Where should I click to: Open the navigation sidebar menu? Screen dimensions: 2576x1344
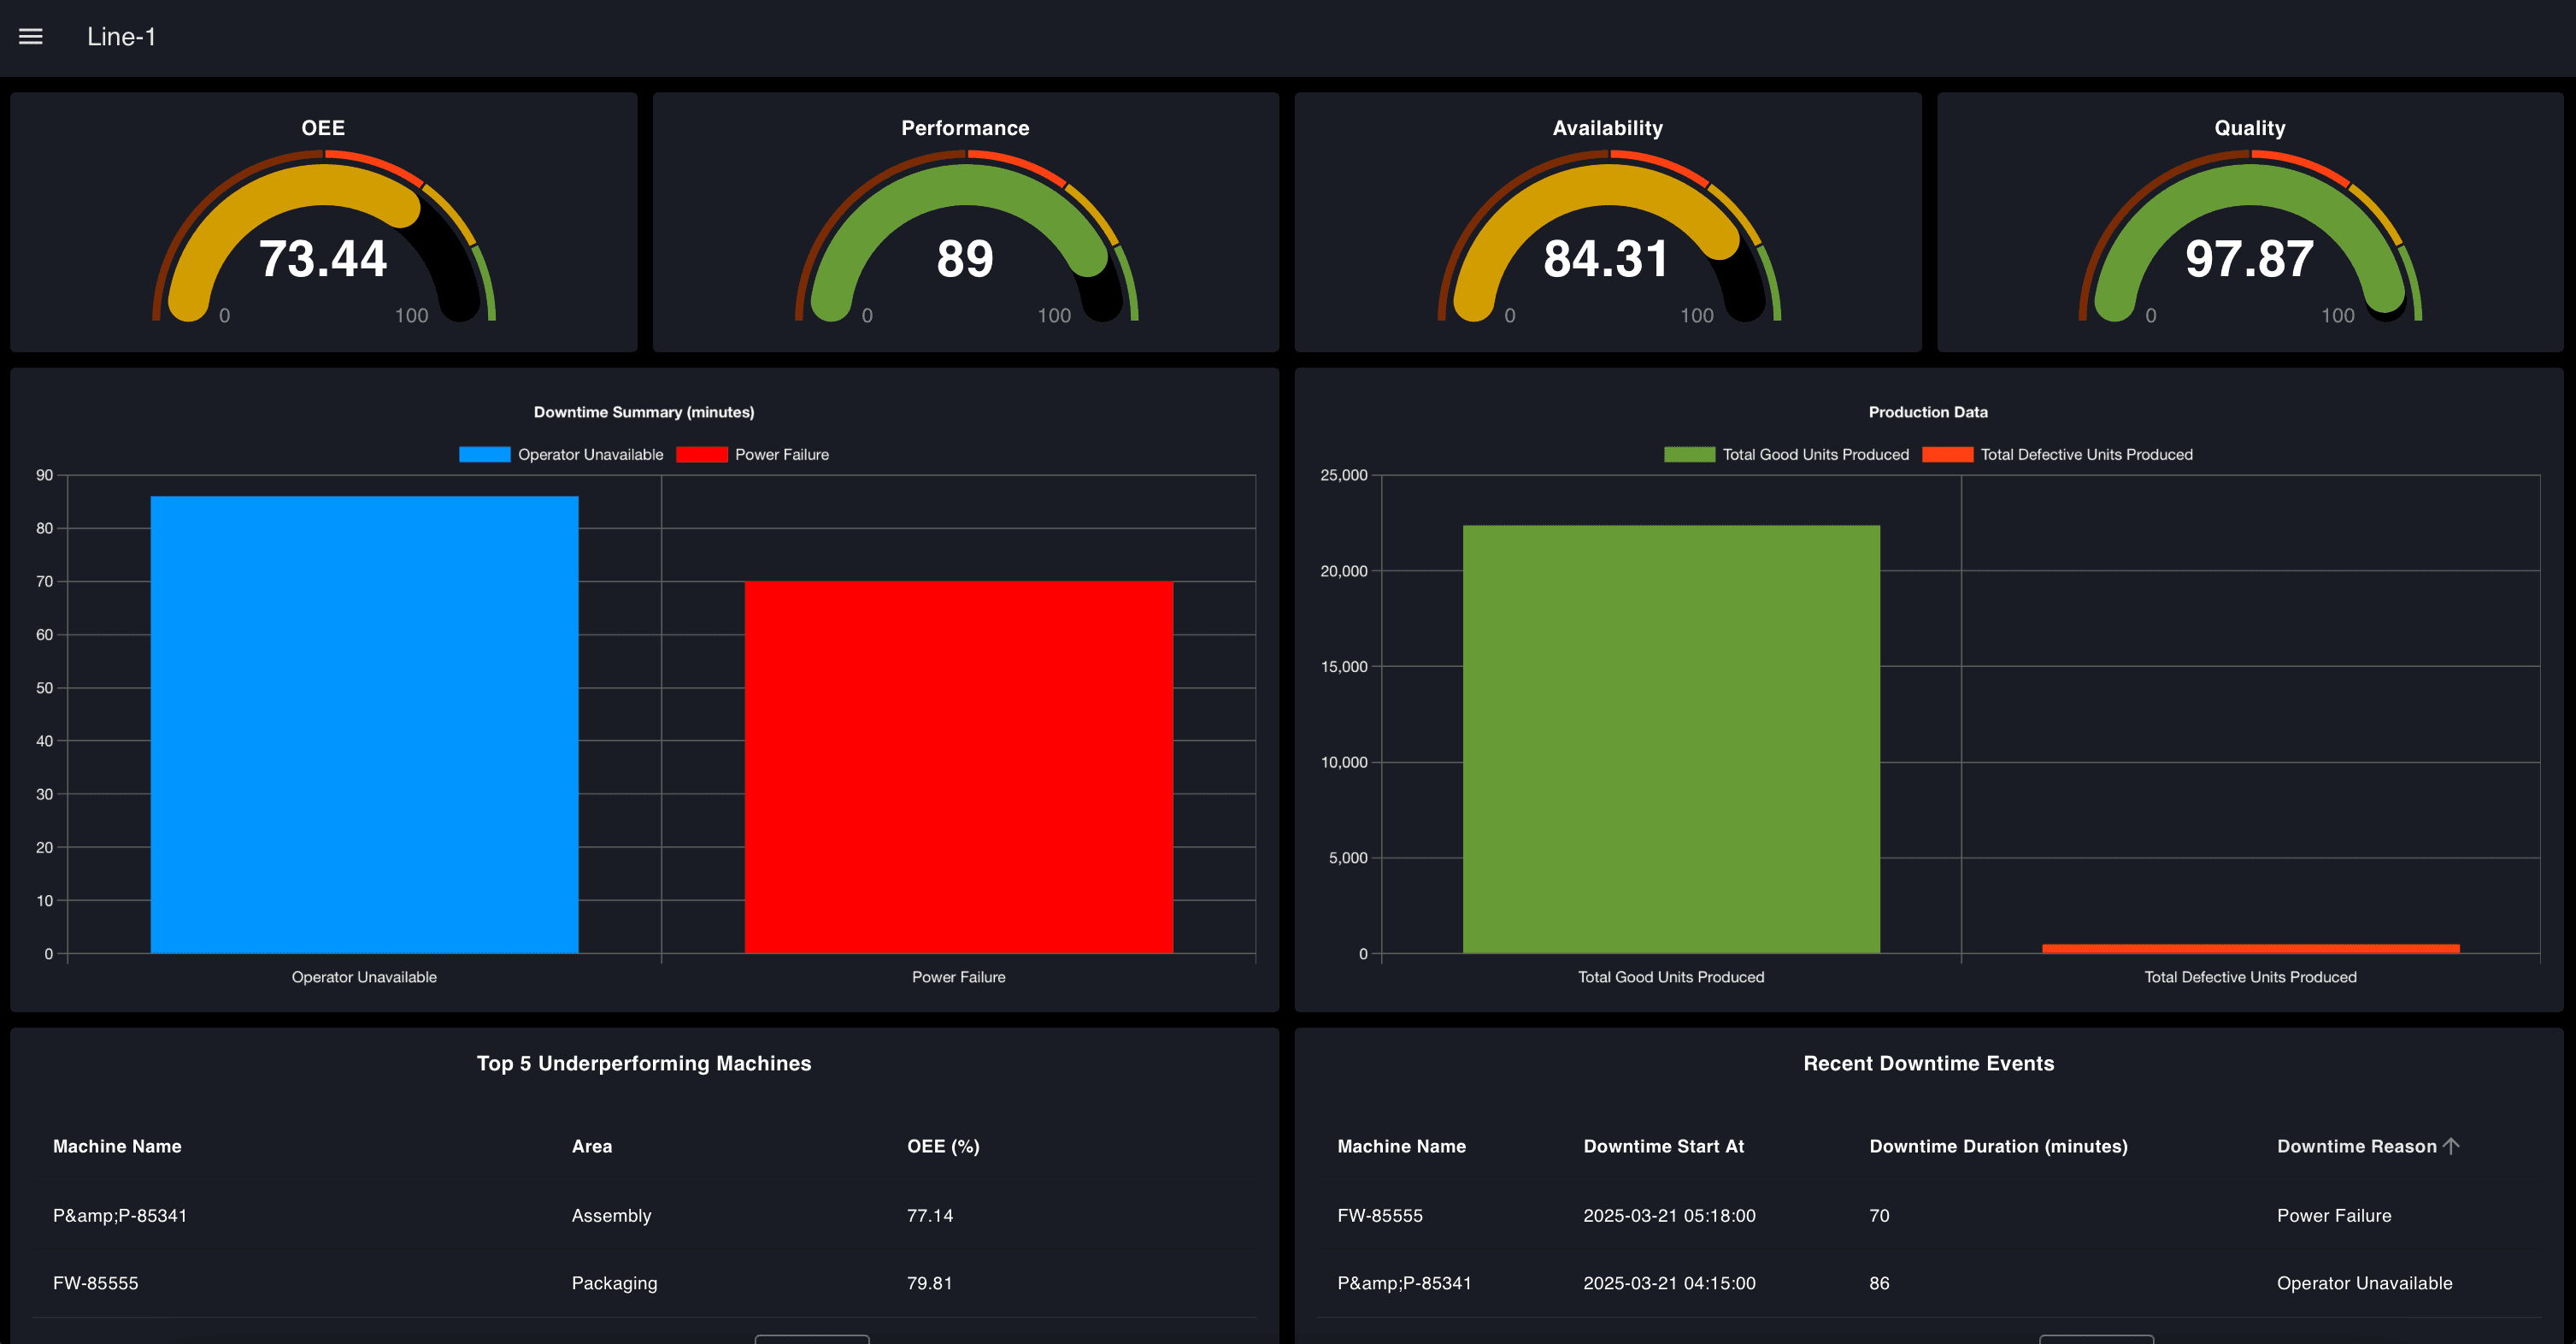pyautogui.click(x=31, y=36)
